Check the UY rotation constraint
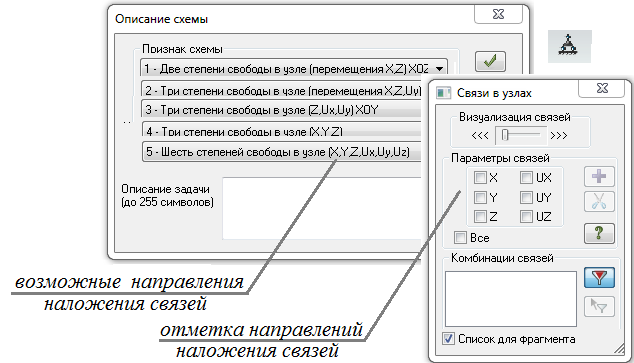This screenshot has width=634, height=363. pyautogui.click(x=526, y=197)
